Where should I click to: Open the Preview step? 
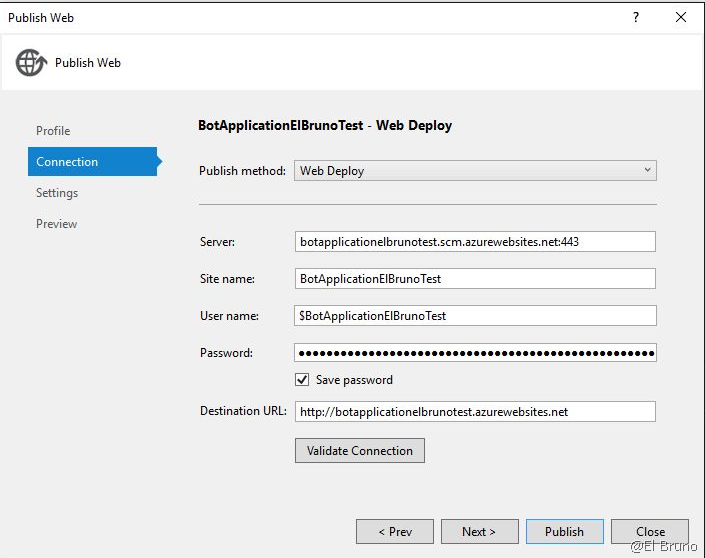(x=56, y=224)
